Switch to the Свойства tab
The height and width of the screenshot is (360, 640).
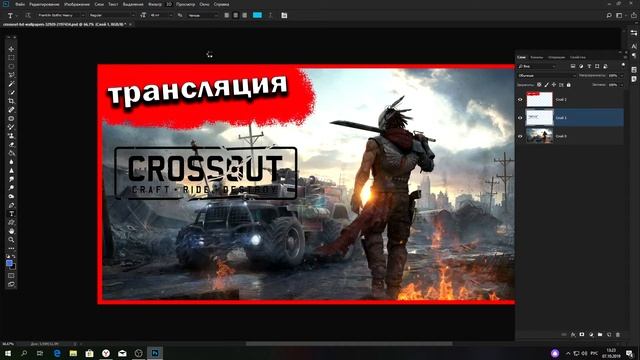click(578, 57)
